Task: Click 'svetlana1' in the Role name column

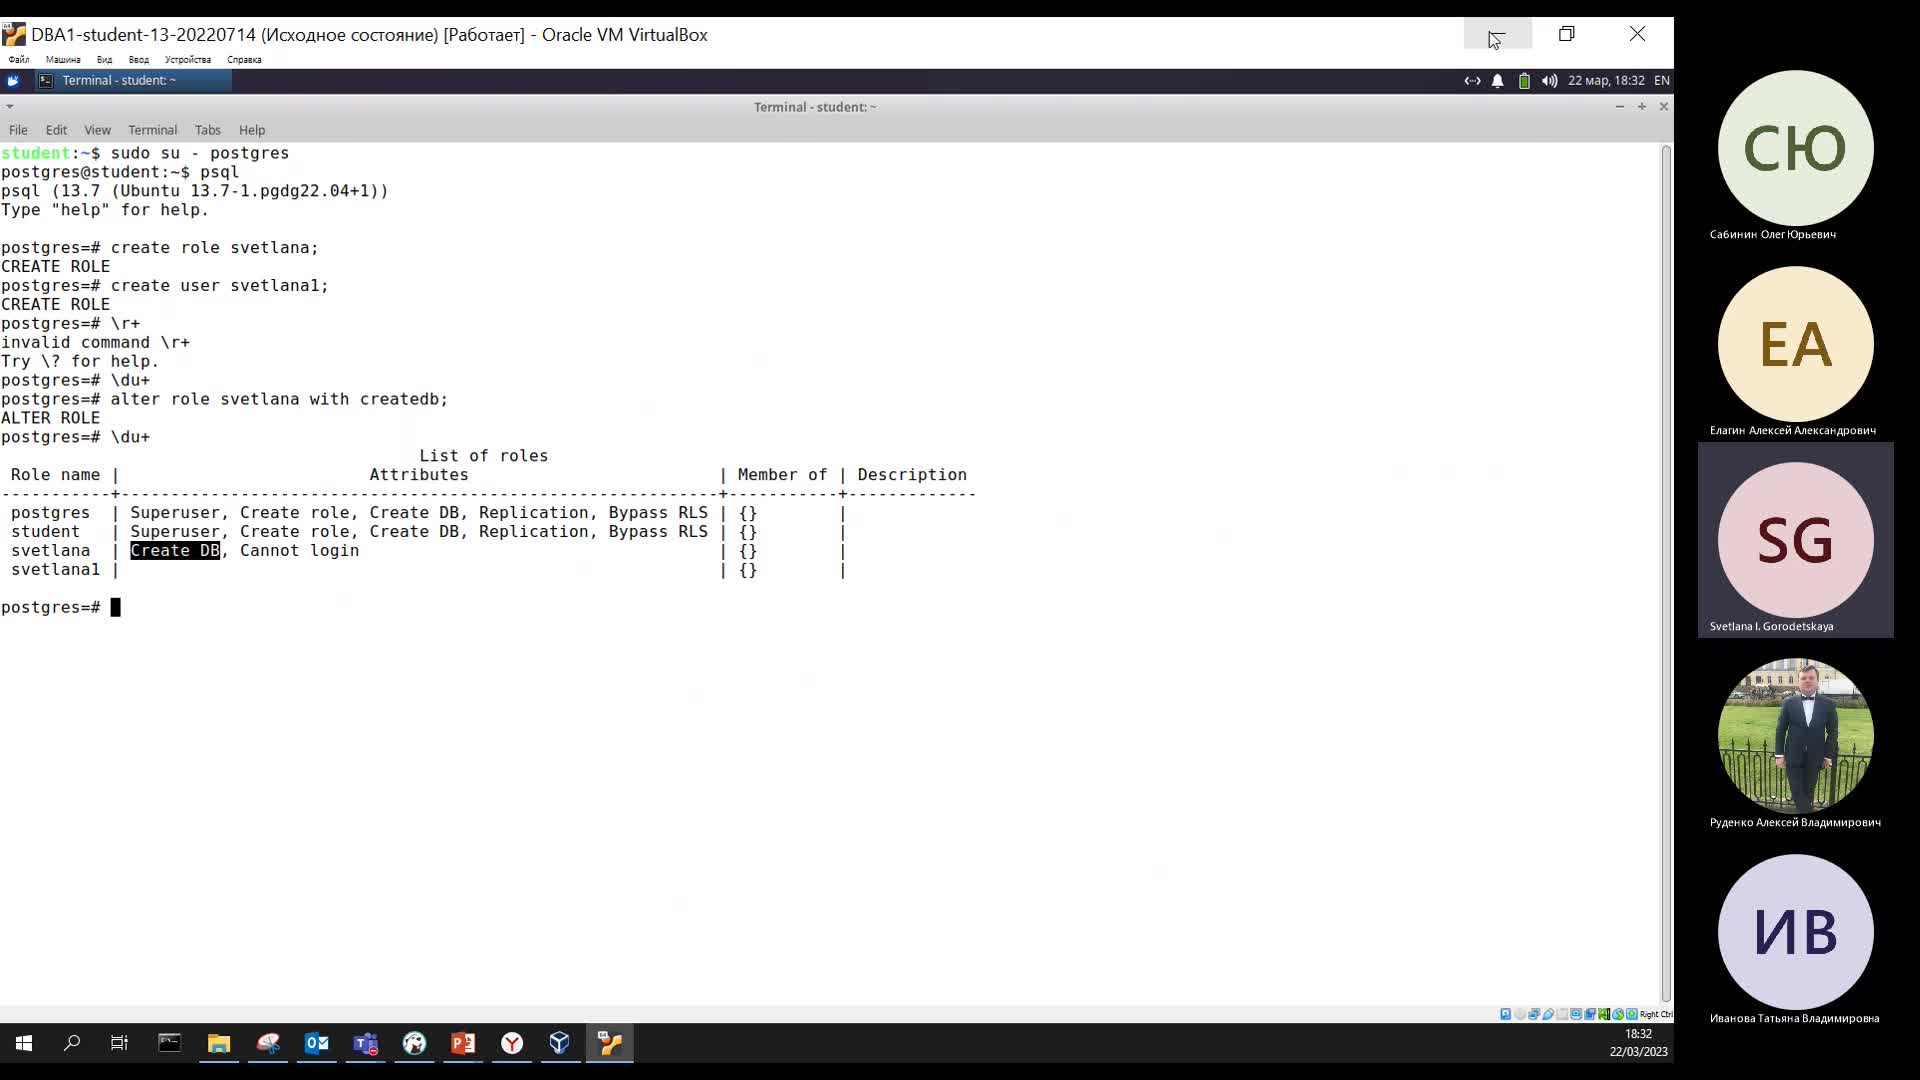Action: click(x=55, y=570)
